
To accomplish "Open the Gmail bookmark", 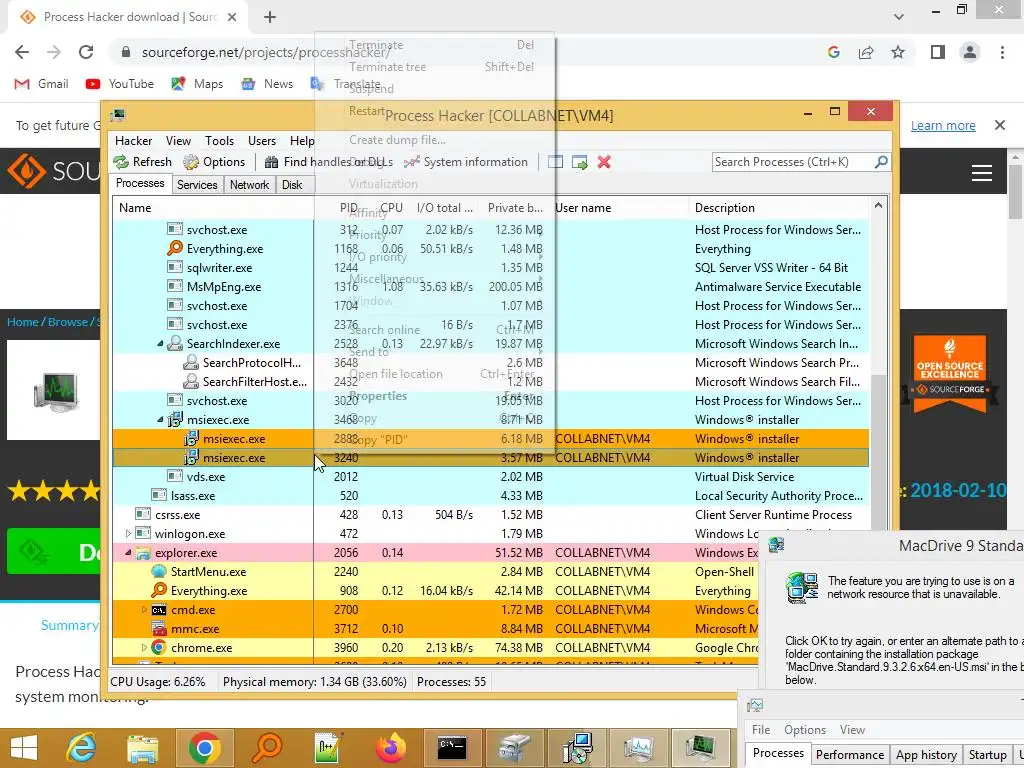I will click(42, 84).
